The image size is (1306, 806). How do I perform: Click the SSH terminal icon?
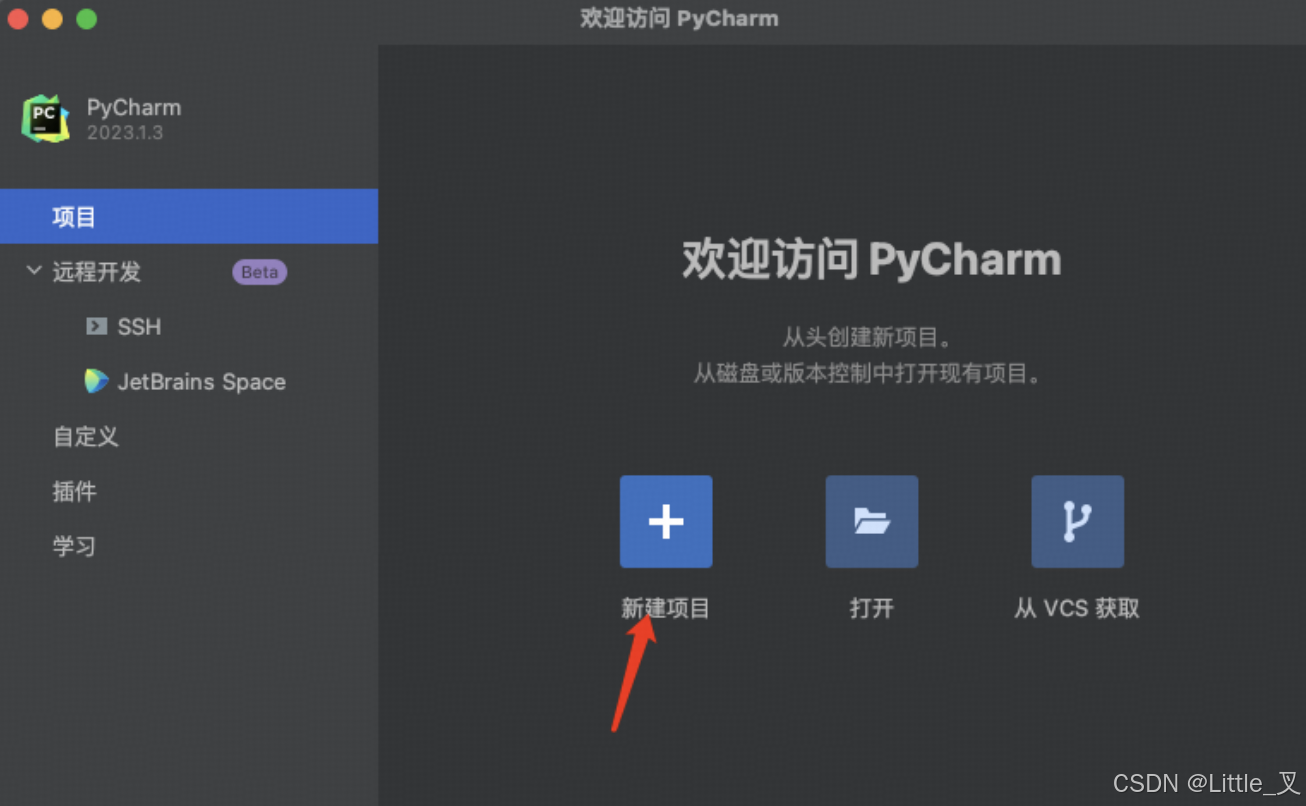point(96,326)
